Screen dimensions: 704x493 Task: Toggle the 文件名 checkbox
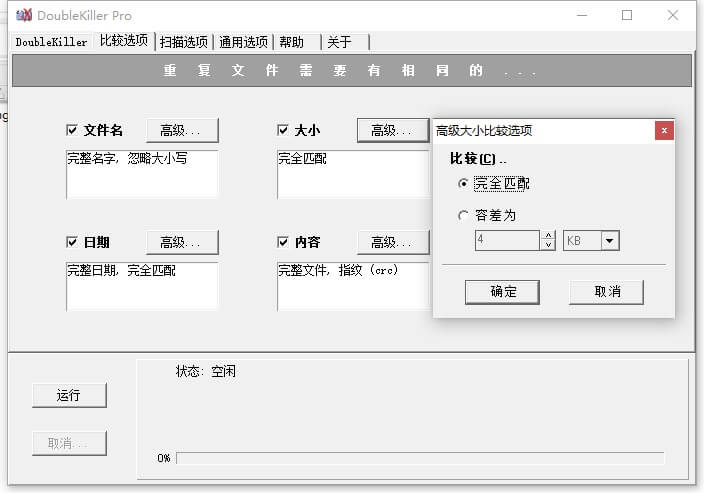72,130
